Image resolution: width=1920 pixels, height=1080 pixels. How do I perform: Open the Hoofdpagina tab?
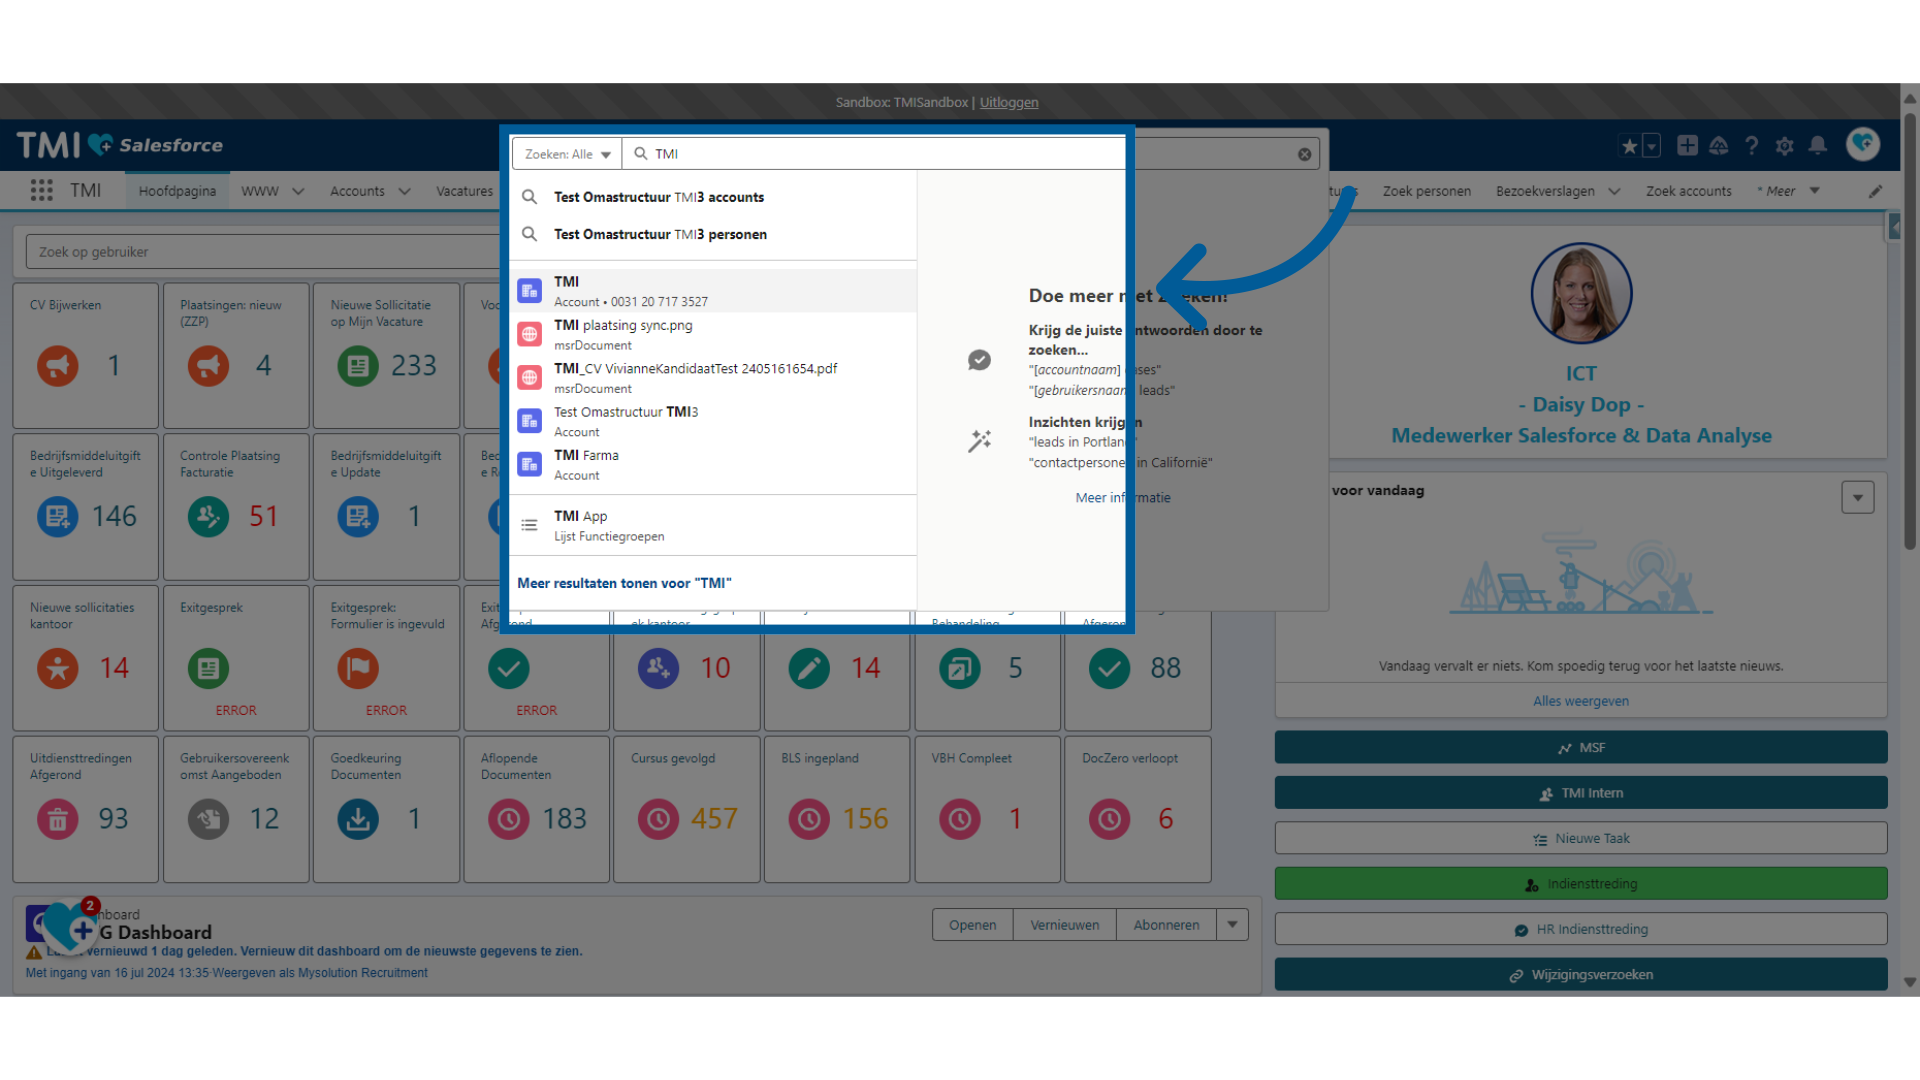click(177, 191)
